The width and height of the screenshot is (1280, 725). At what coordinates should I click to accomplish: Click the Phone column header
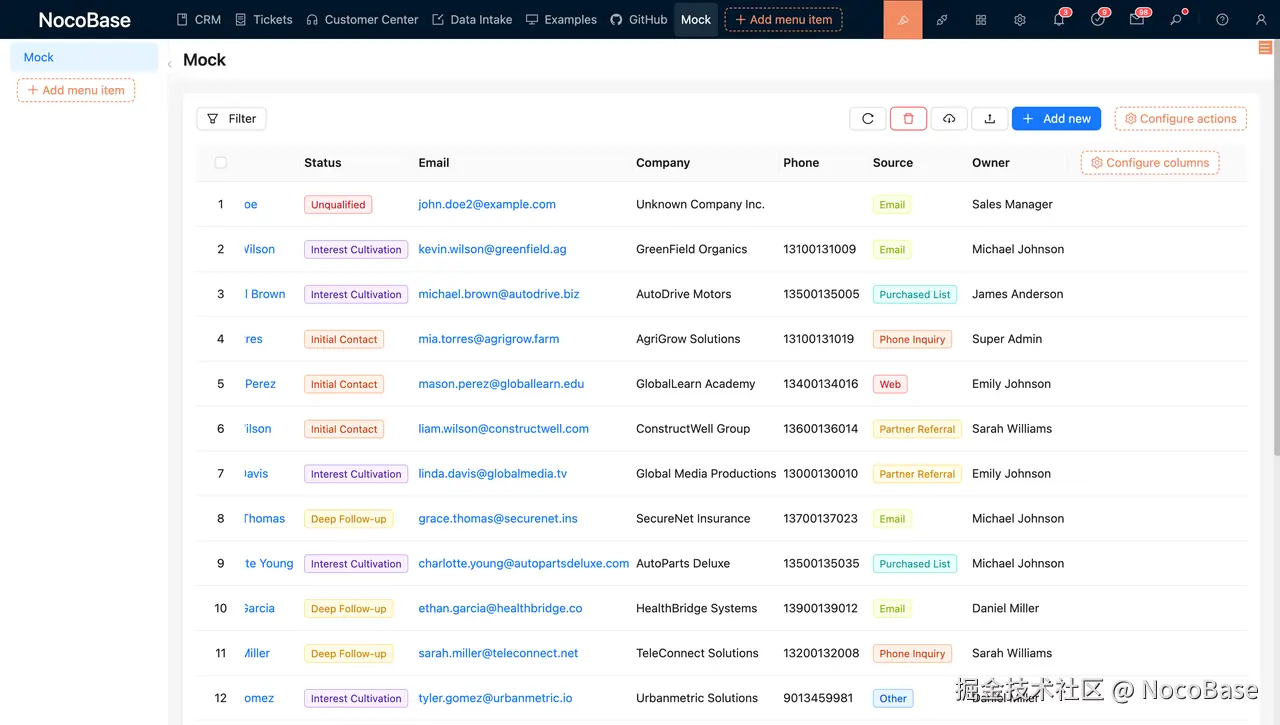801,162
